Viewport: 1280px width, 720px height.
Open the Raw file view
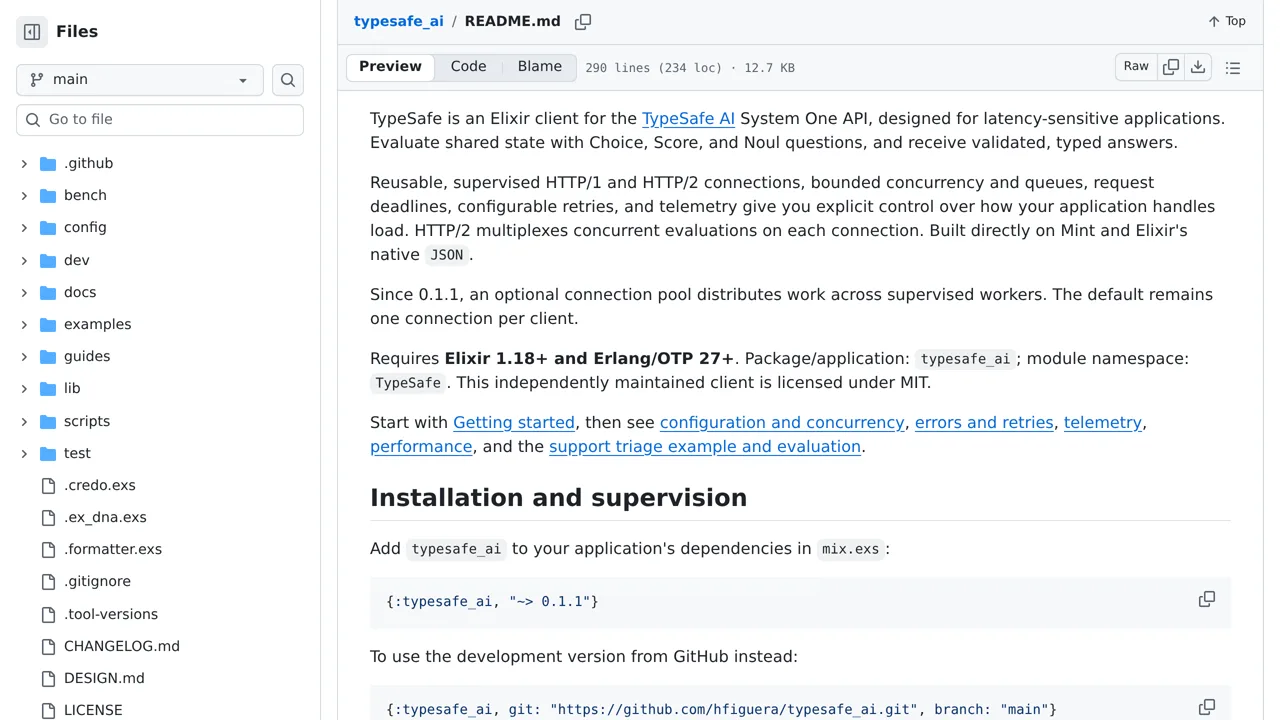(x=1136, y=67)
